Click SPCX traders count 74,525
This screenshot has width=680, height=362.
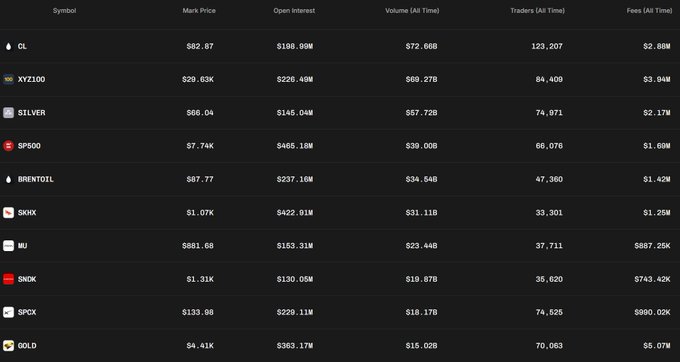549,312
